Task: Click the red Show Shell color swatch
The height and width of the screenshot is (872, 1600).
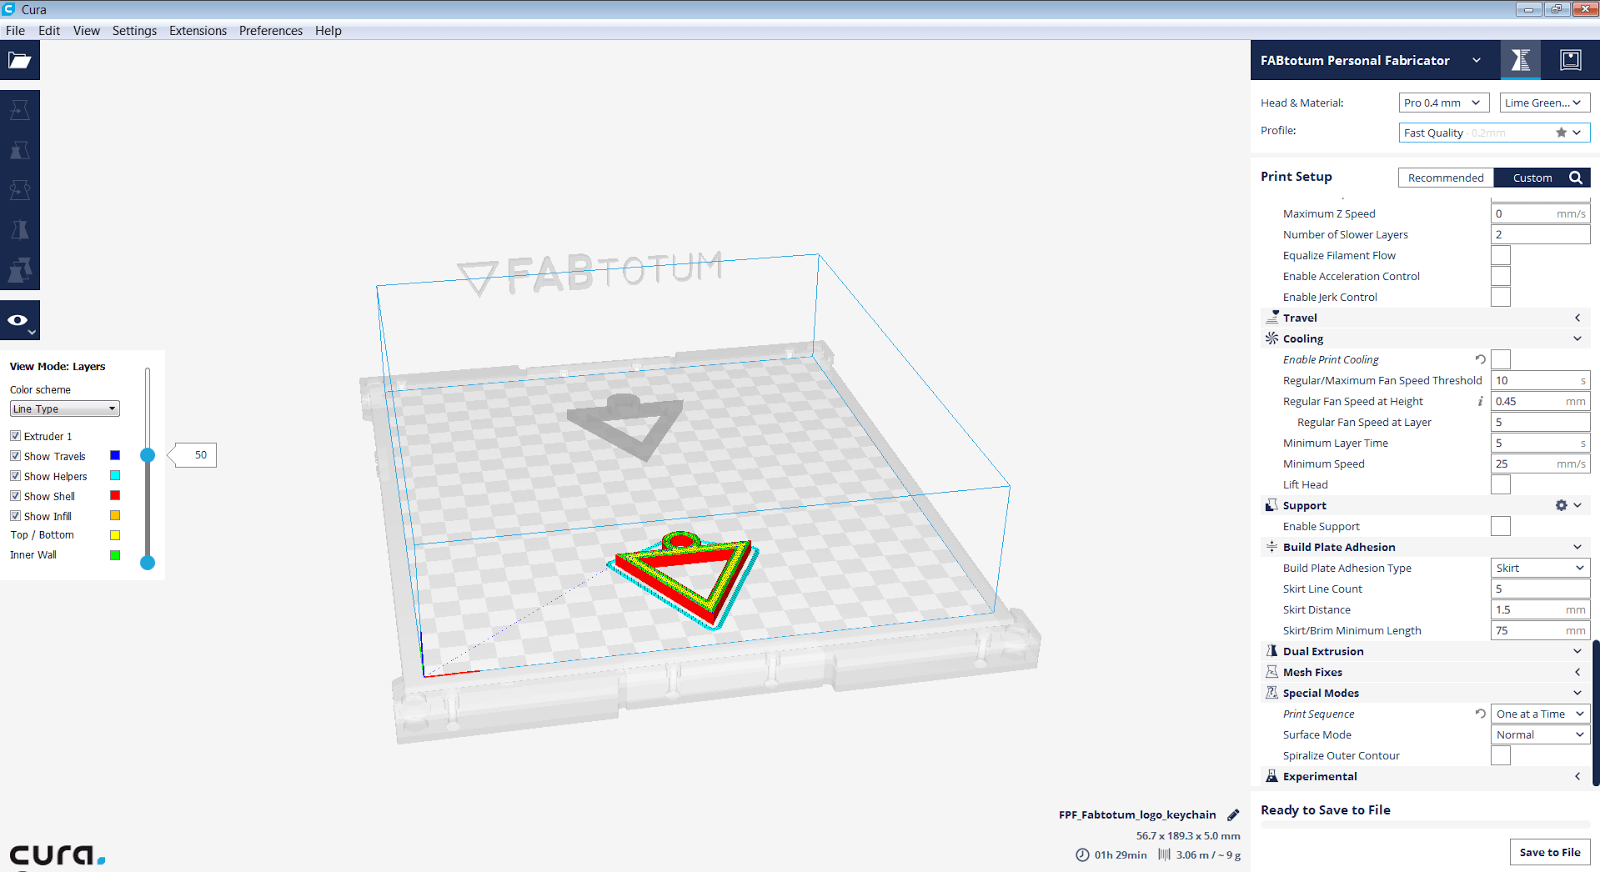Action: (x=115, y=496)
